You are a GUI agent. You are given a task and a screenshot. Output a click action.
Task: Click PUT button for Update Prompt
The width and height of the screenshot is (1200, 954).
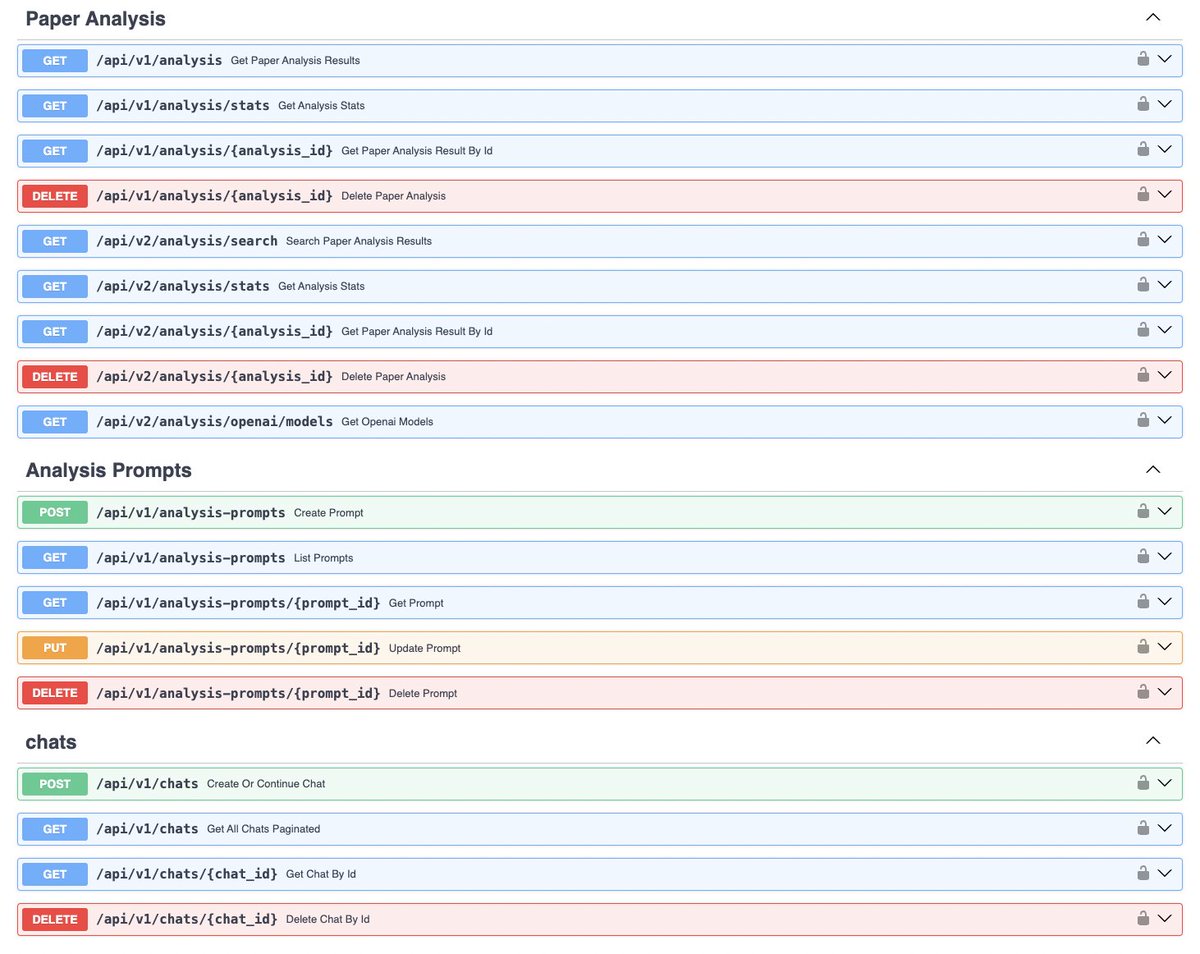pyautogui.click(x=55, y=648)
